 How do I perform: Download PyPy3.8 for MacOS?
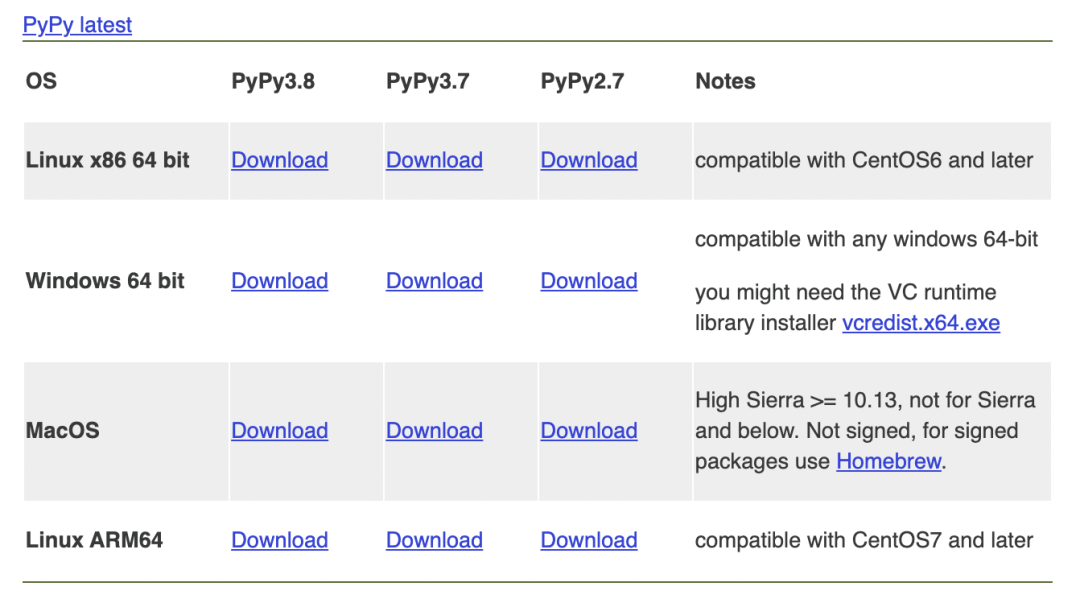[279, 431]
